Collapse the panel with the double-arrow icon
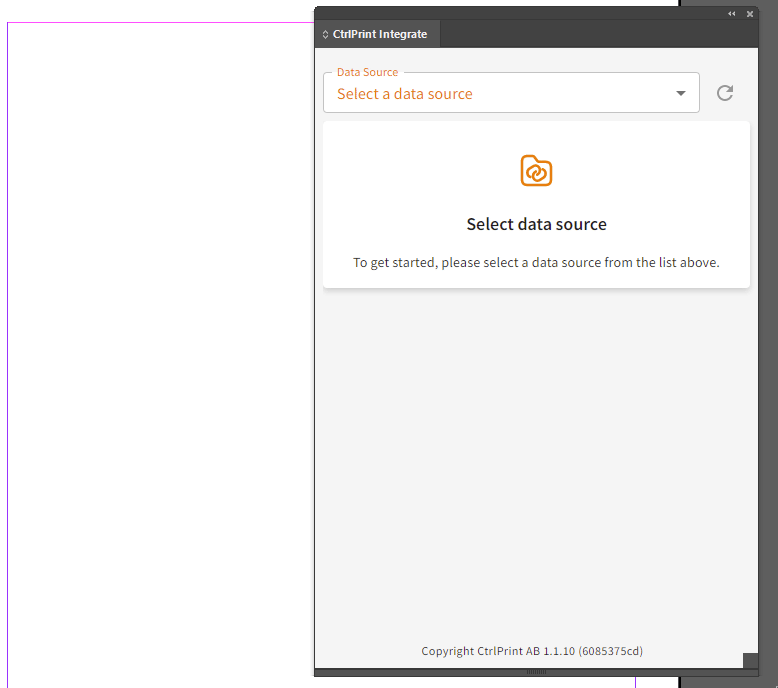This screenshot has height=688, width=778. (732, 14)
